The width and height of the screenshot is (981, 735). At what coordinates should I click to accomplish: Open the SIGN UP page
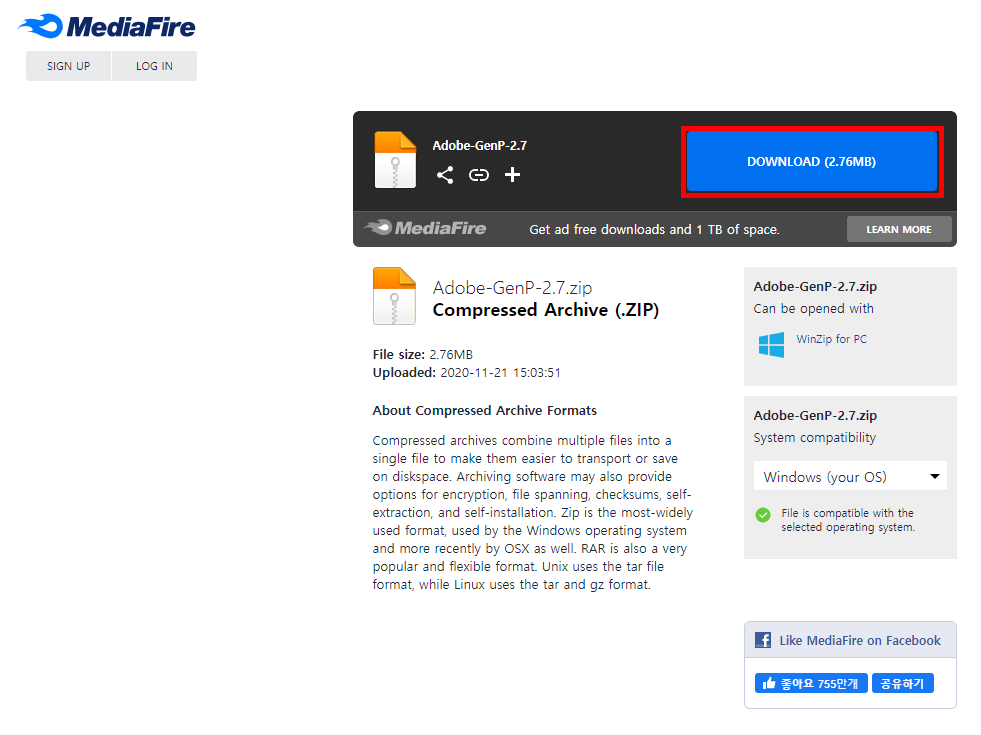coord(68,66)
